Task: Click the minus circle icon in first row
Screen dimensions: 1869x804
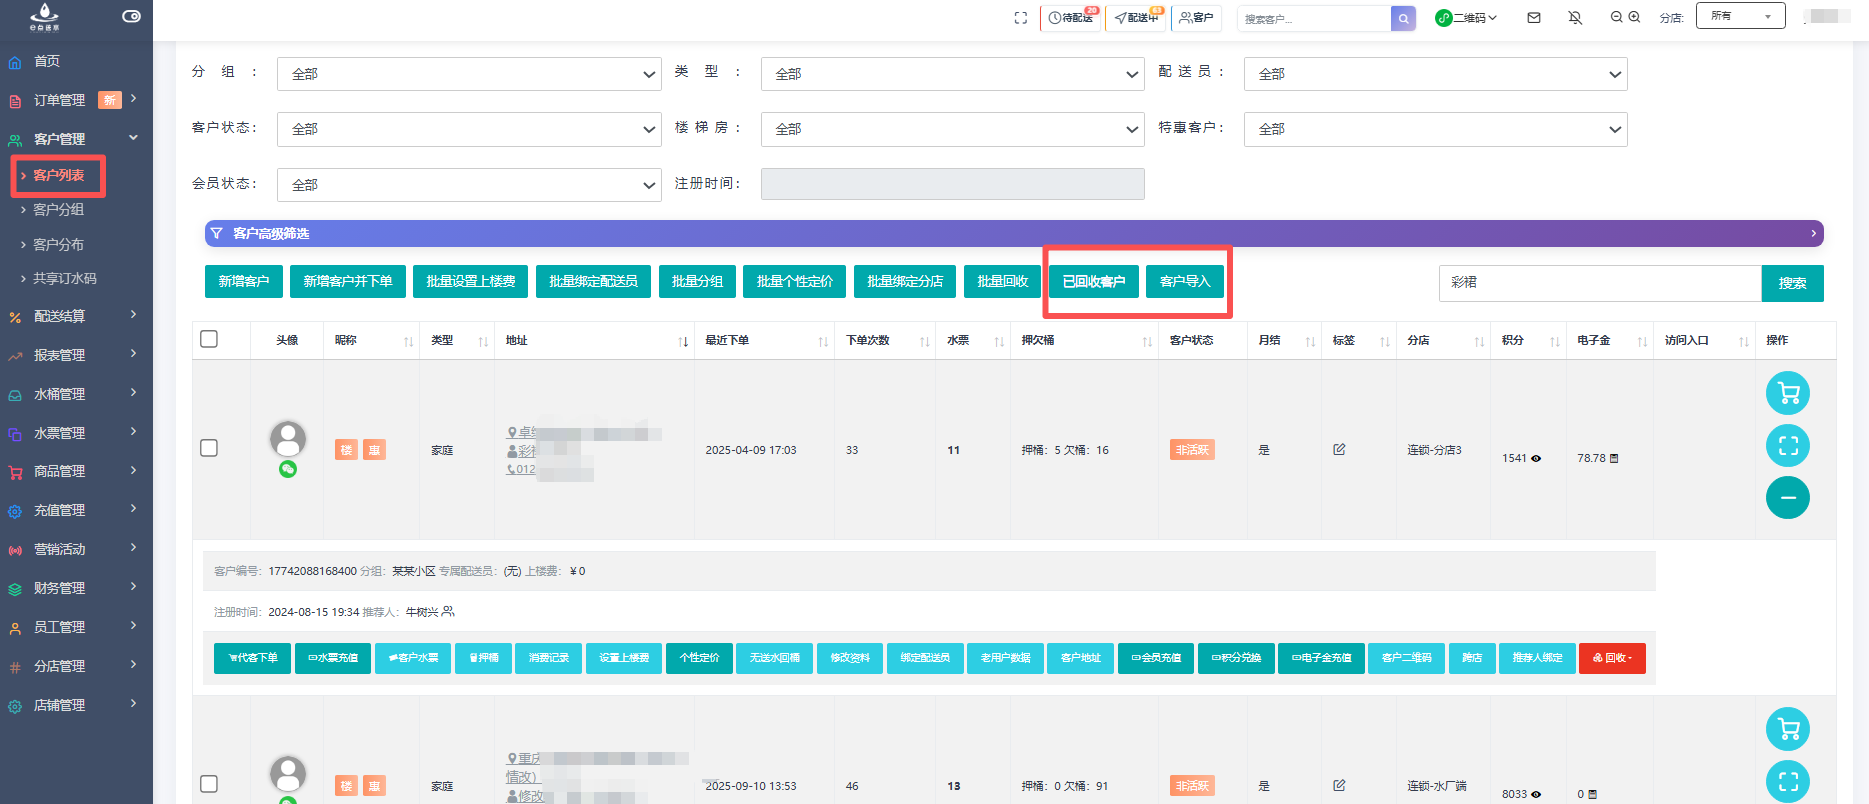Action: pos(1788,497)
